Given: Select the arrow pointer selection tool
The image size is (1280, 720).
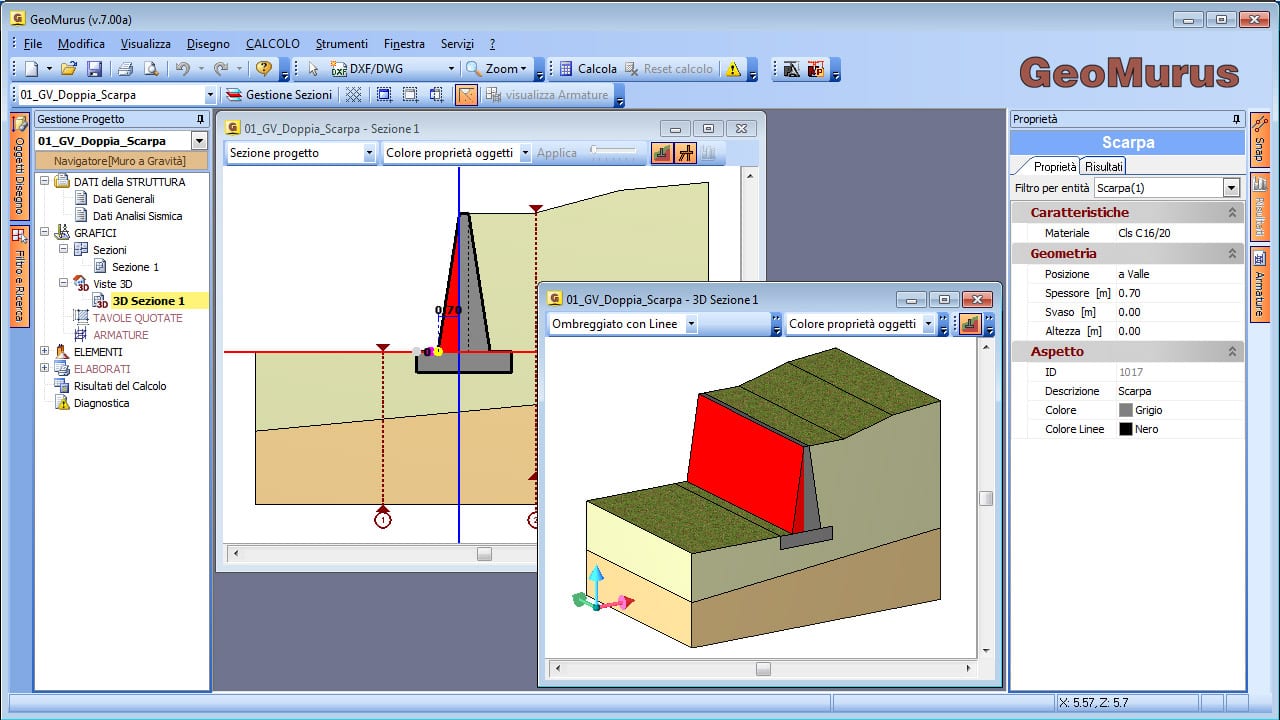Looking at the screenshot, I should tap(313, 69).
